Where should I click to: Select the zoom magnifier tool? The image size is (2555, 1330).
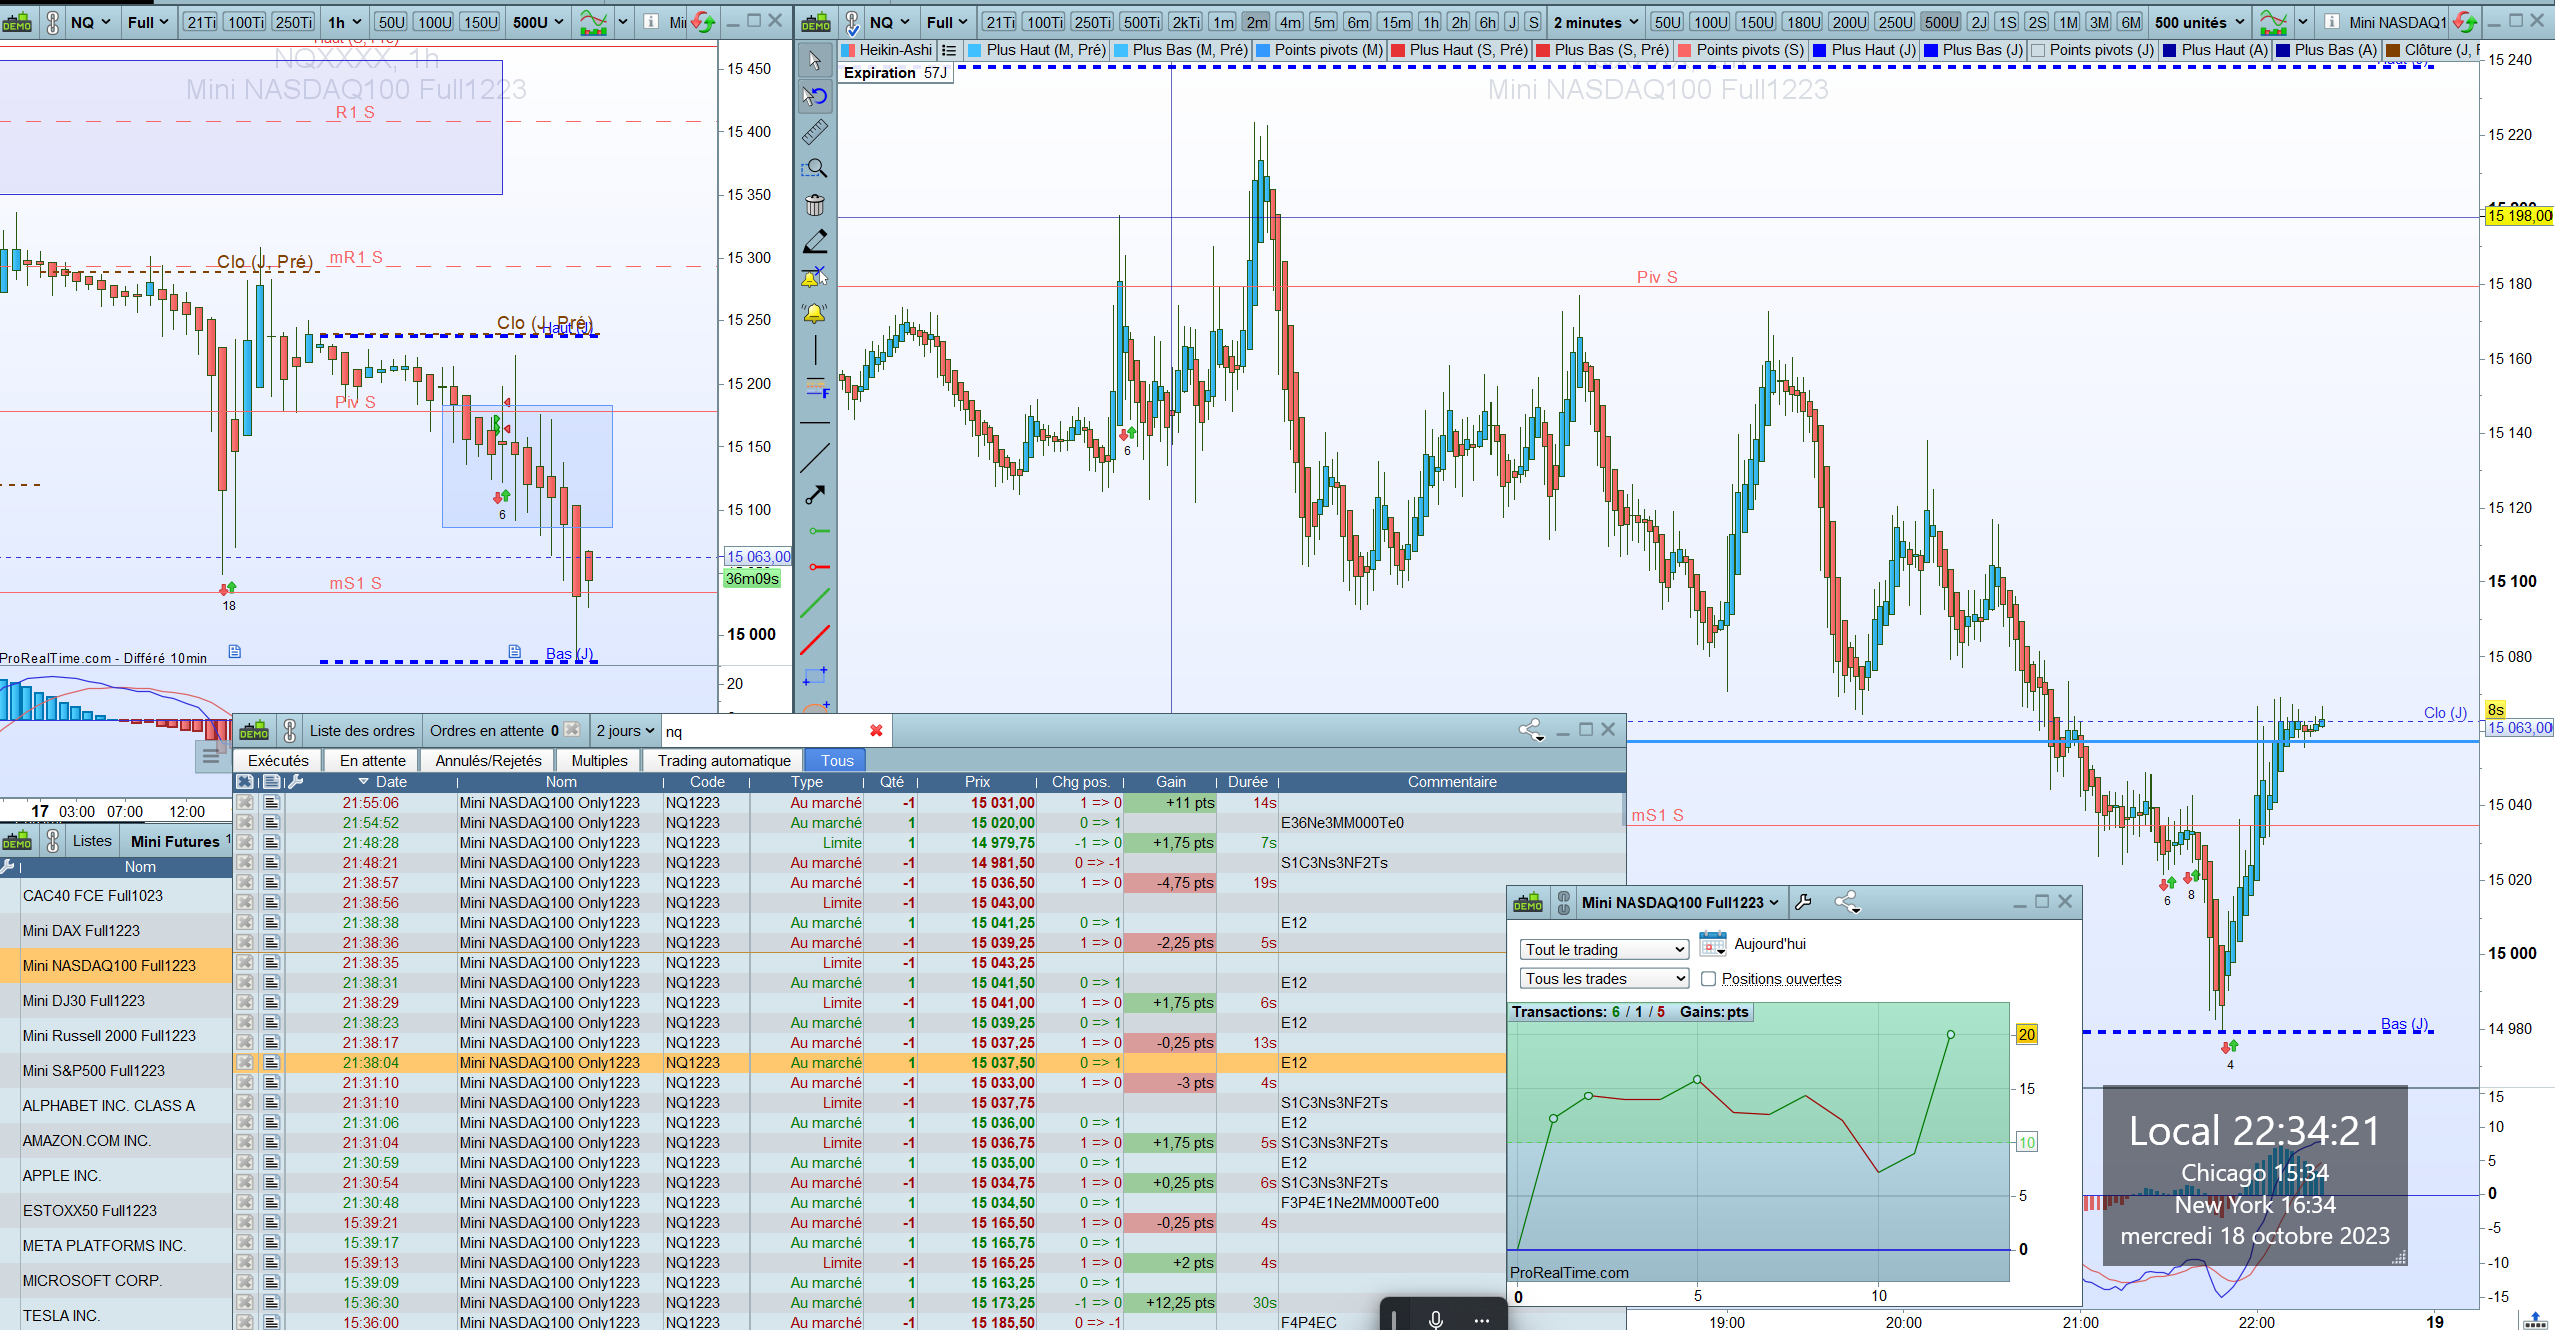[x=815, y=169]
